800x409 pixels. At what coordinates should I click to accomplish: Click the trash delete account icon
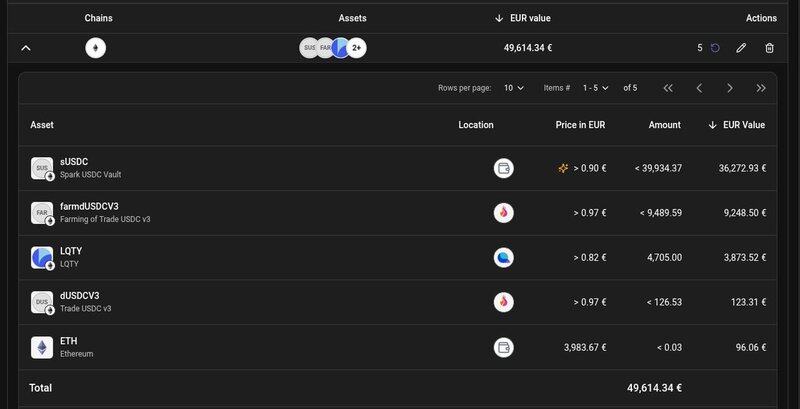click(769, 48)
